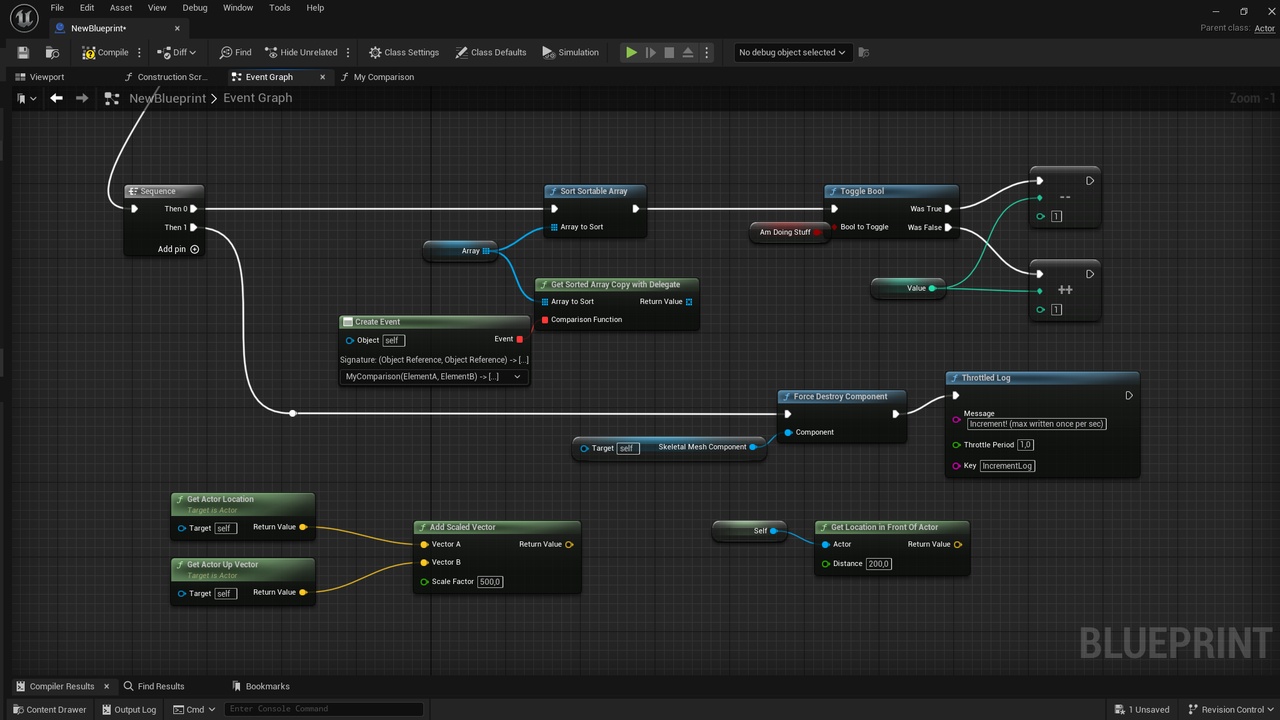
Task: Select the Sort Sortable Array node title
Action: pyautogui.click(x=594, y=191)
